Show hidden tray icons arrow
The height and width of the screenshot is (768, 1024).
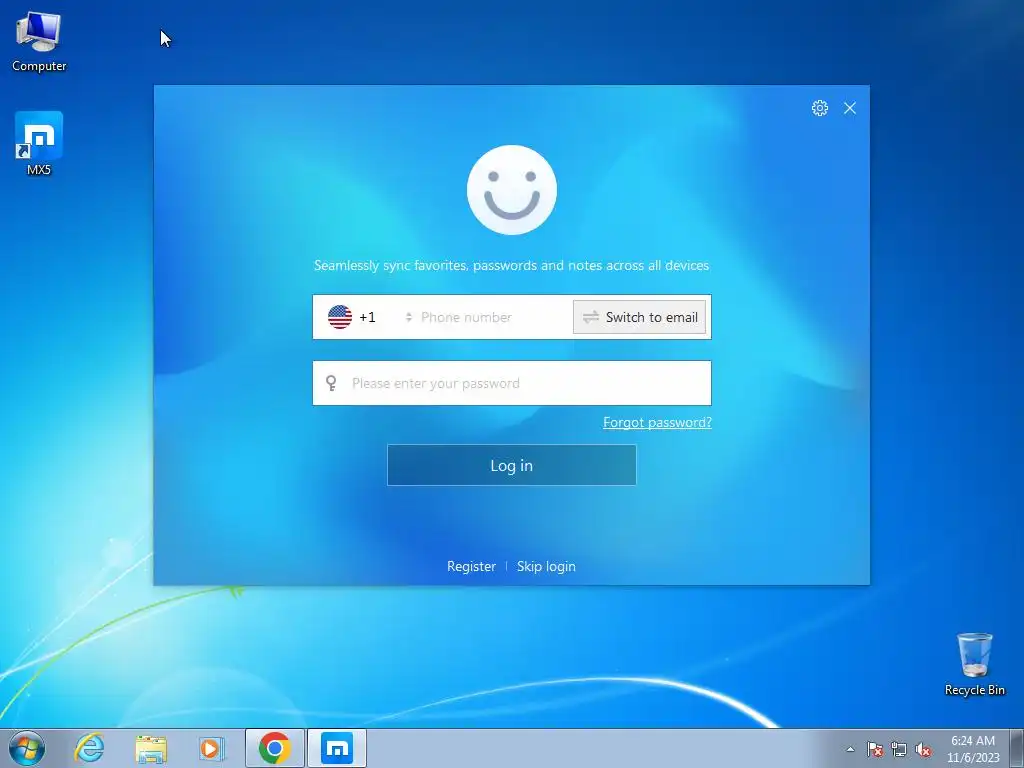[850, 749]
